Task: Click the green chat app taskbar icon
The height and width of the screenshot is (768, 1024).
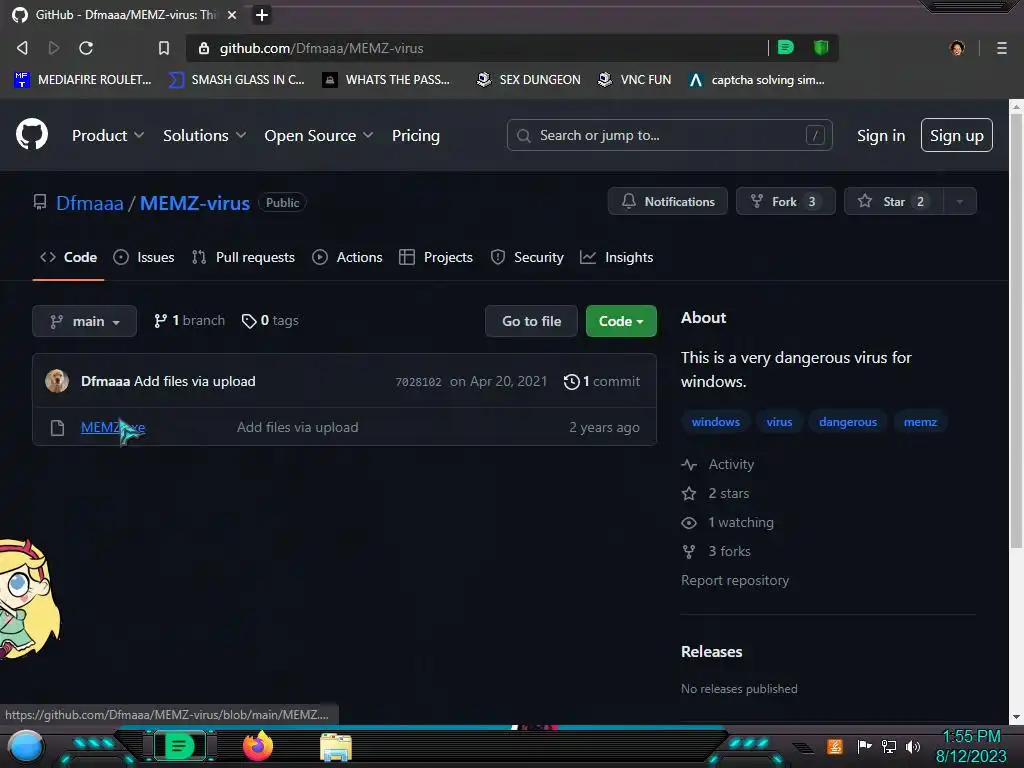Action: click(179, 746)
